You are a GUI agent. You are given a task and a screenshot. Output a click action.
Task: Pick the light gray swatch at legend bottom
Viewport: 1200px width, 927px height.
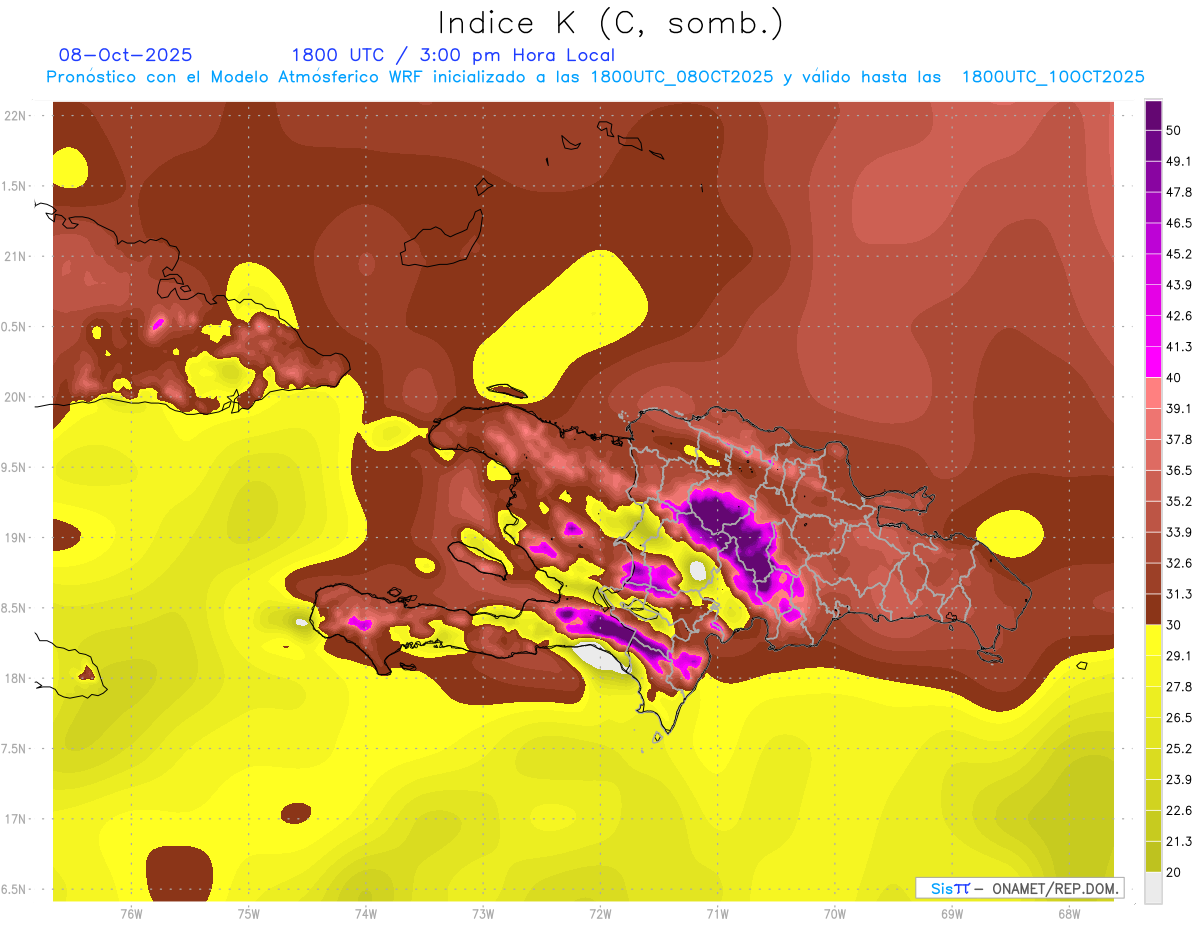tap(1153, 888)
